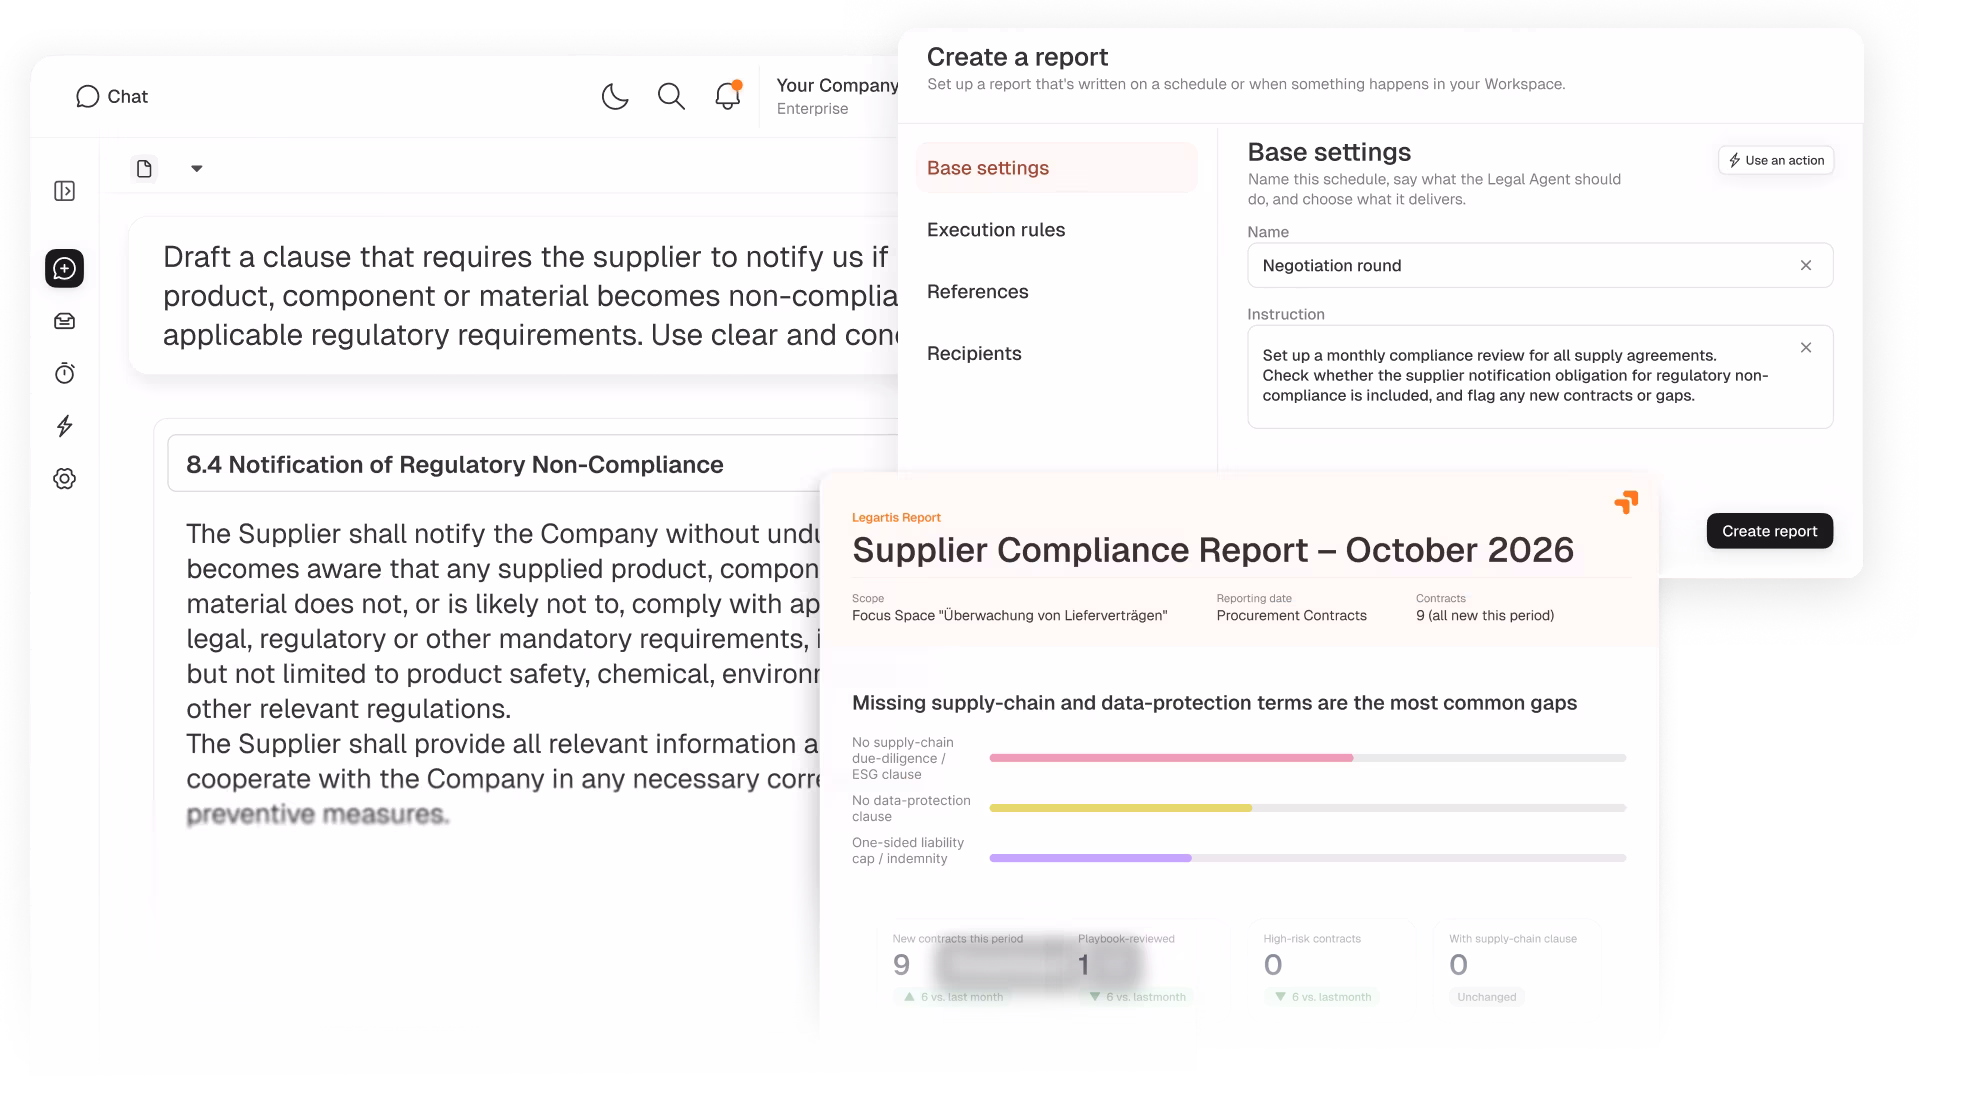Click the Procurement Contracts reporting value
Image resolution: width=1976 pixels, height=1112 pixels.
click(1291, 615)
